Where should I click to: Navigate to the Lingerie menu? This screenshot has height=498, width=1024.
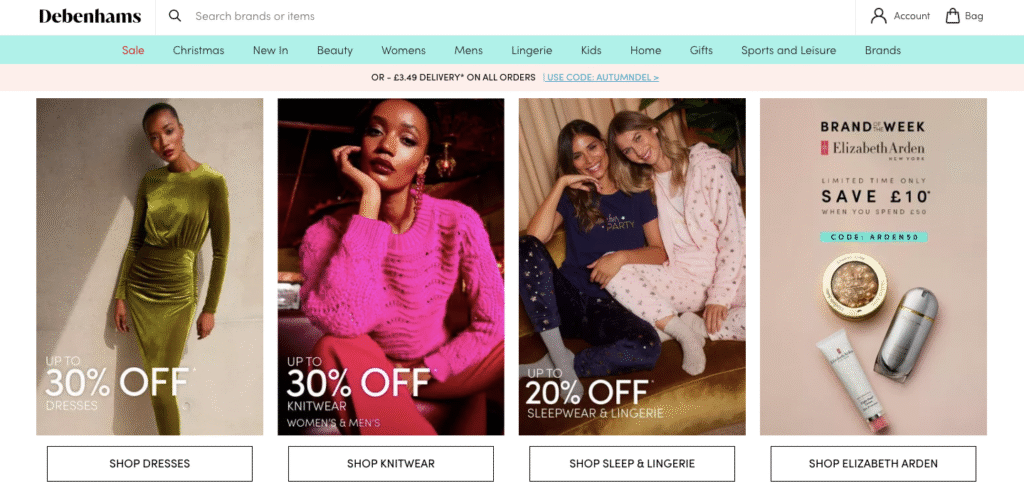point(532,50)
